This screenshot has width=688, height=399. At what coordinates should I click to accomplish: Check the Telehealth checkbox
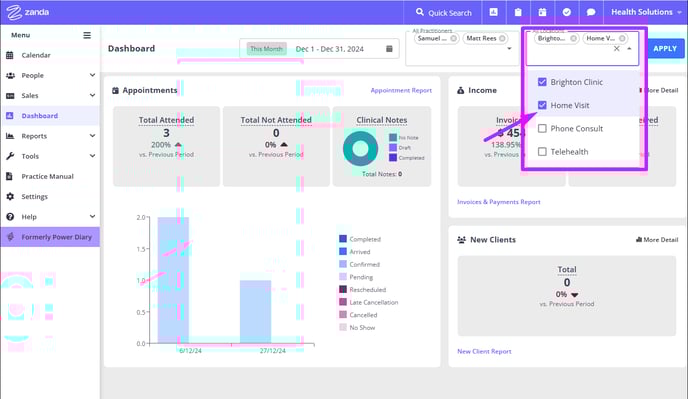coord(542,152)
